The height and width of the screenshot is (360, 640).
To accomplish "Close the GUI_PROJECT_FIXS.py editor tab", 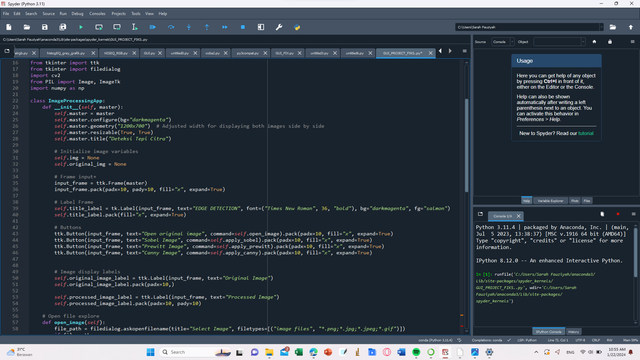I will (431, 53).
